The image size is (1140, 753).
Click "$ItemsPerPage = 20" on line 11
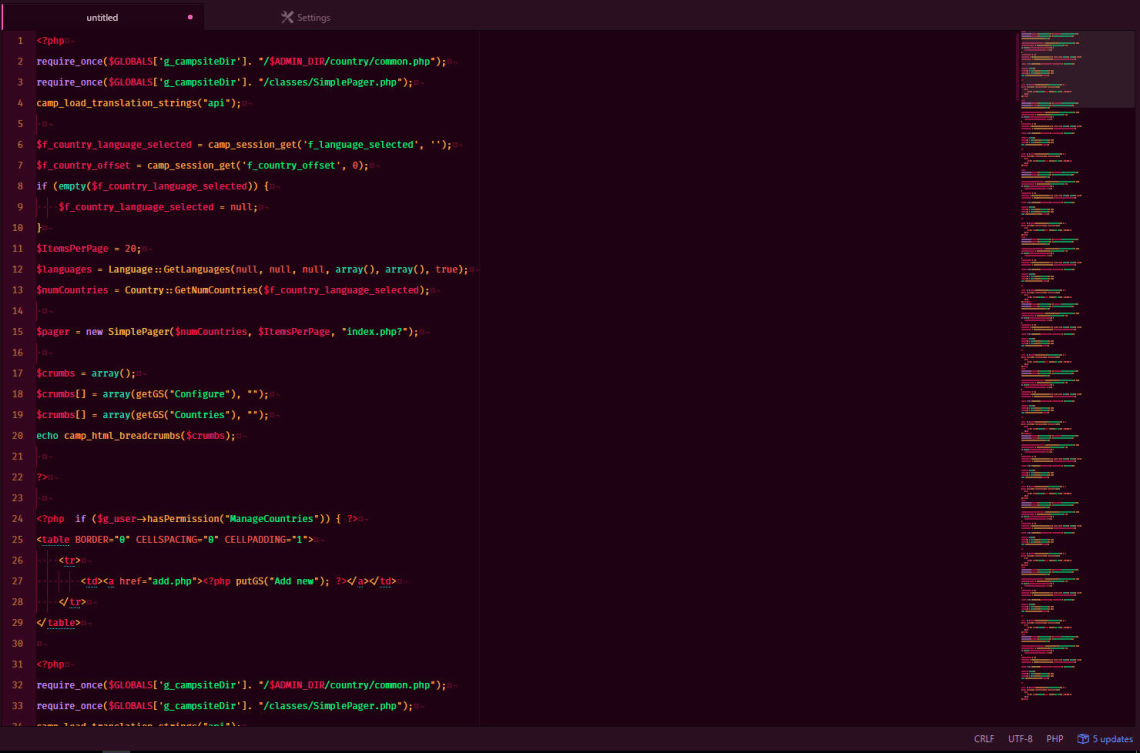point(87,249)
